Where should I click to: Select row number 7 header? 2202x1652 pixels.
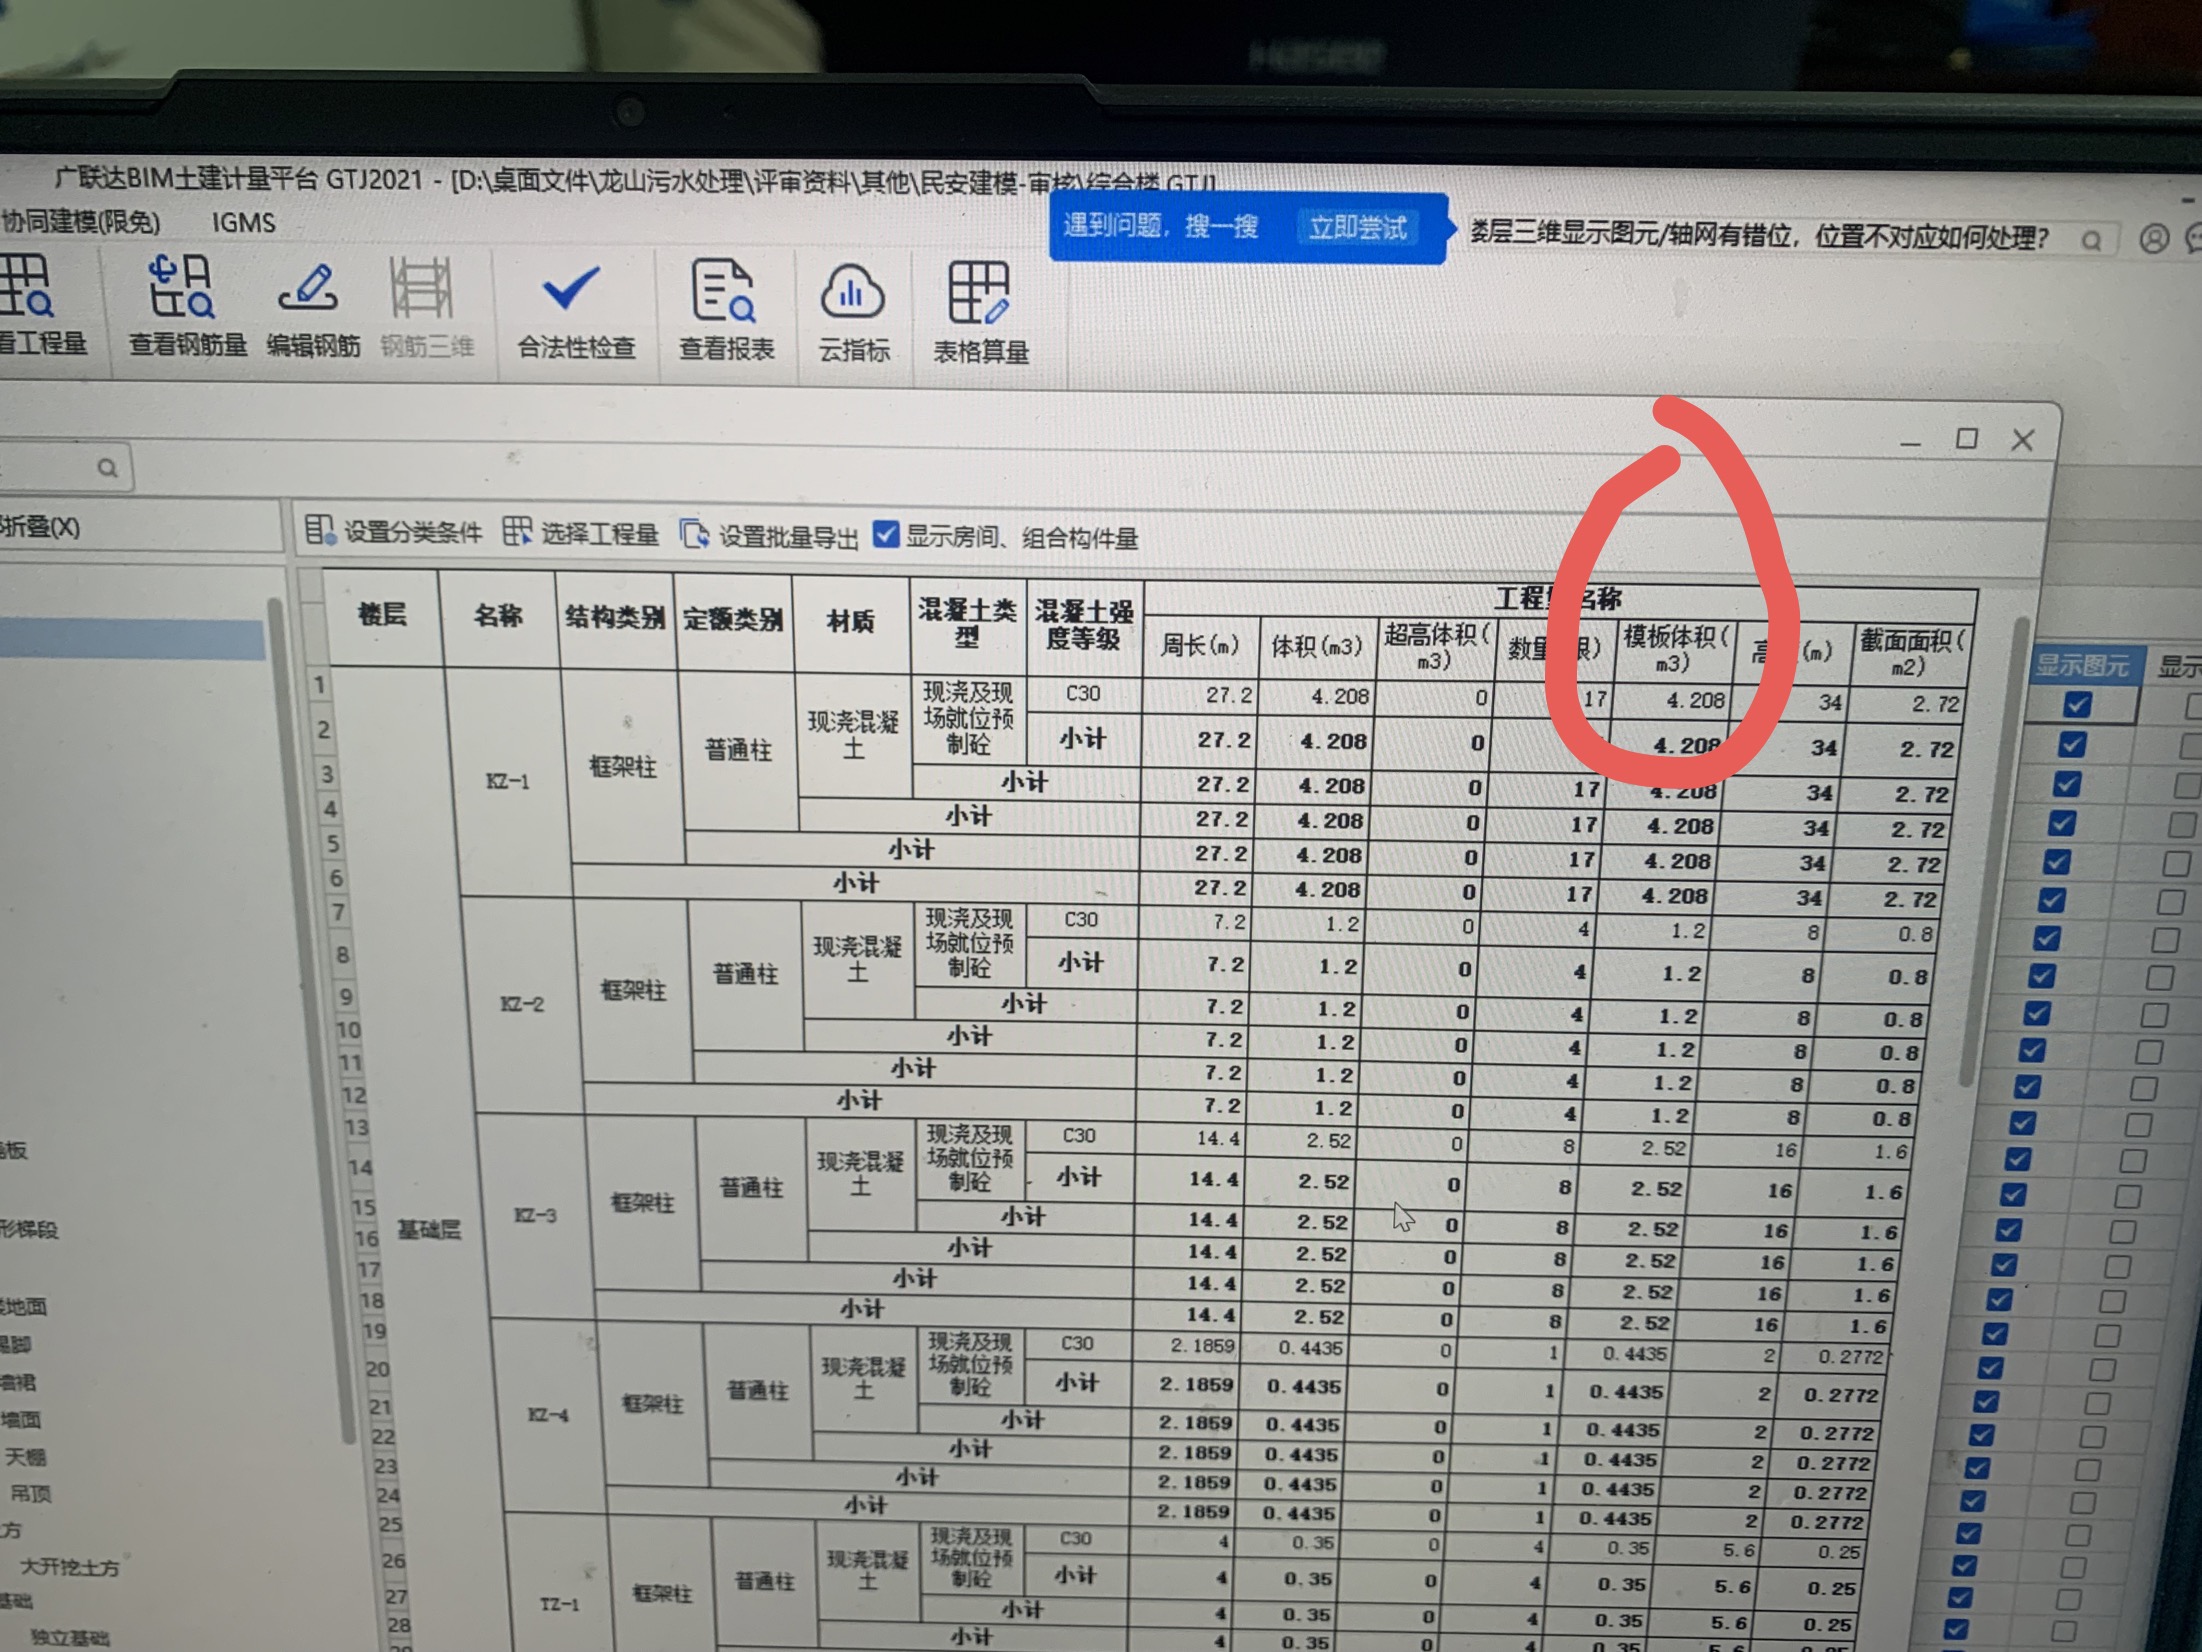(338, 912)
